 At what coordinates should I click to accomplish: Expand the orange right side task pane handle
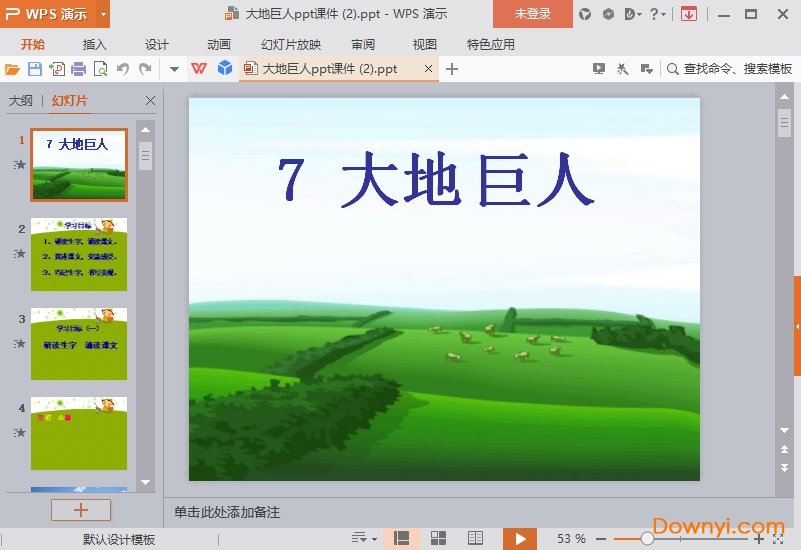click(797, 326)
